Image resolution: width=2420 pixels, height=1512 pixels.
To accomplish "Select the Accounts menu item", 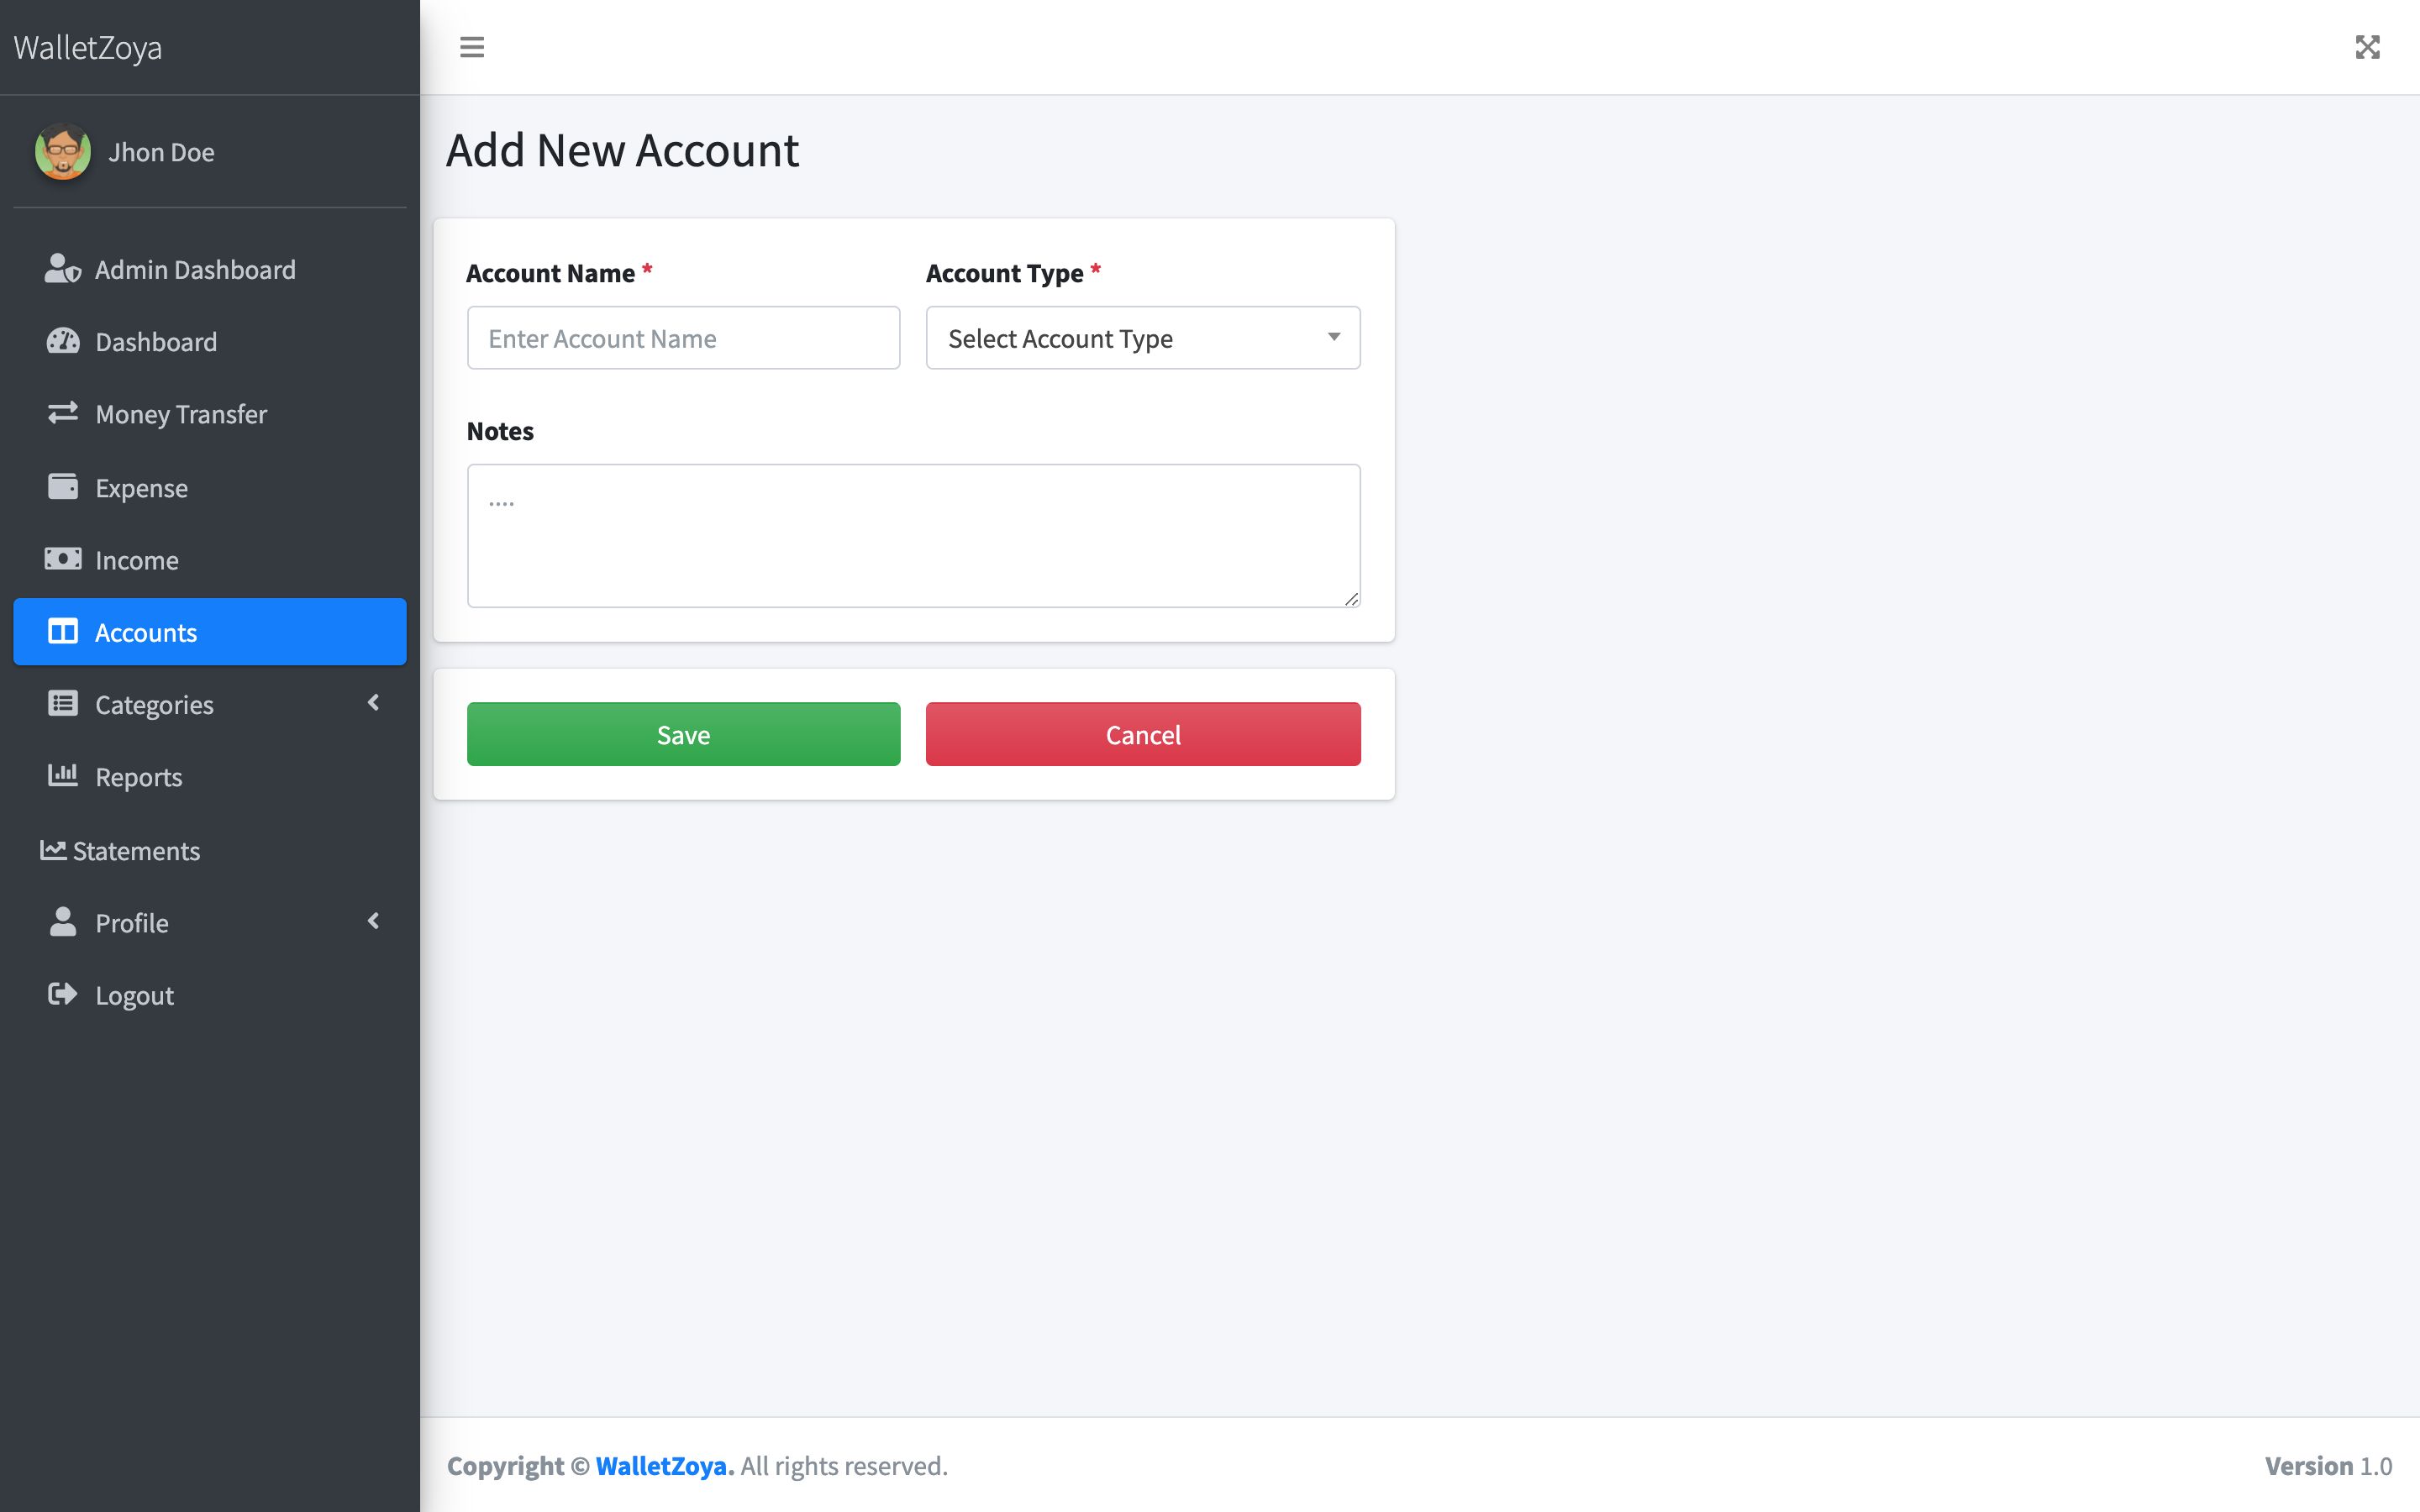I will pyautogui.click(x=210, y=632).
